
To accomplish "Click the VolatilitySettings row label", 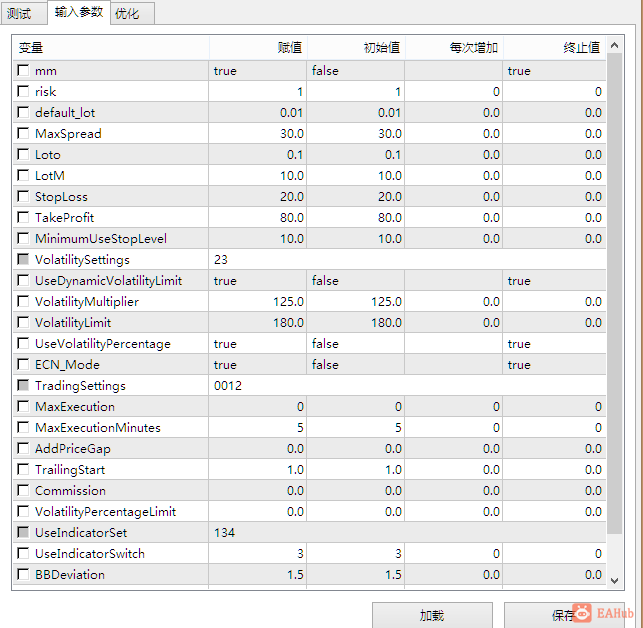I will pyautogui.click(x=82, y=260).
